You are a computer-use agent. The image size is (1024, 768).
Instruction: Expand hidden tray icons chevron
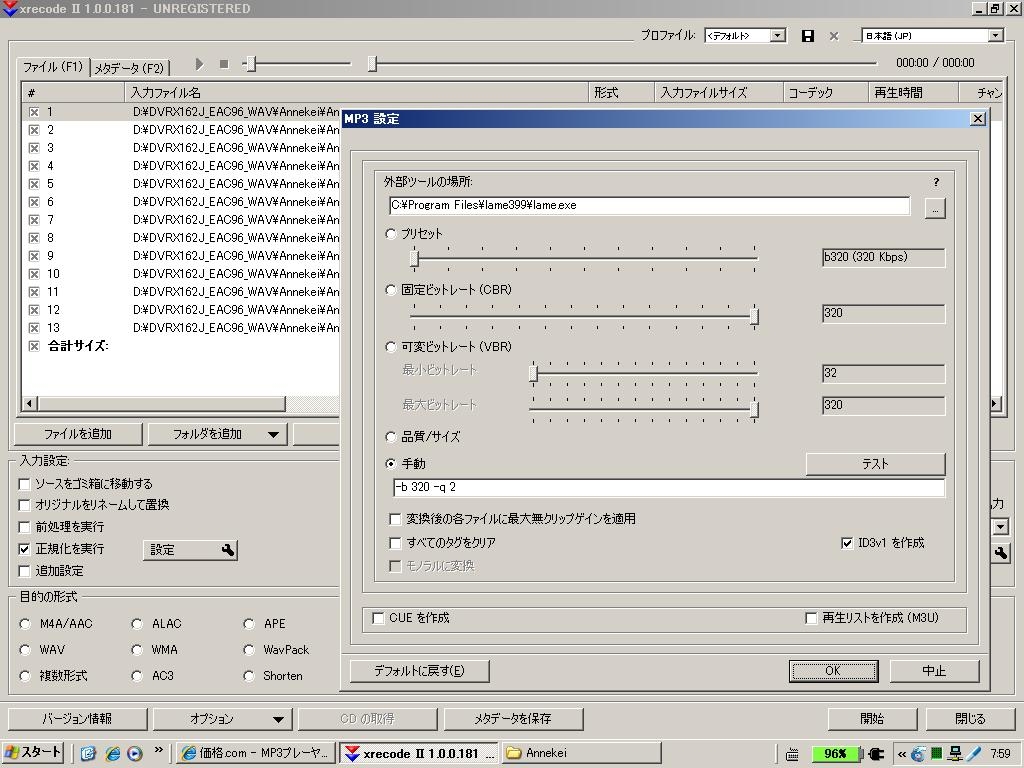901,754
